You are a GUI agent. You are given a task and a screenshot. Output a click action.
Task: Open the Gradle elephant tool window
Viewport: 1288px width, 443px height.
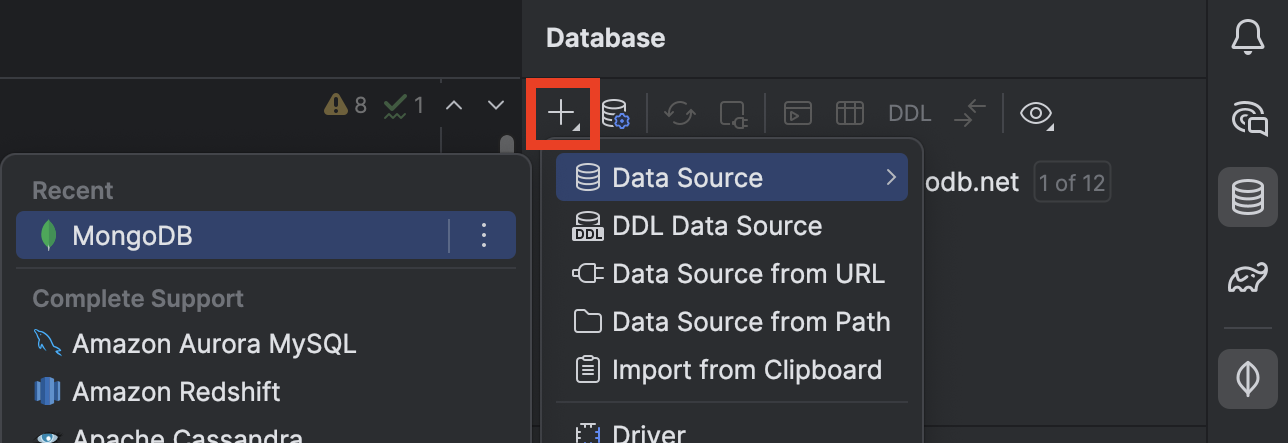click(1248, 278)
